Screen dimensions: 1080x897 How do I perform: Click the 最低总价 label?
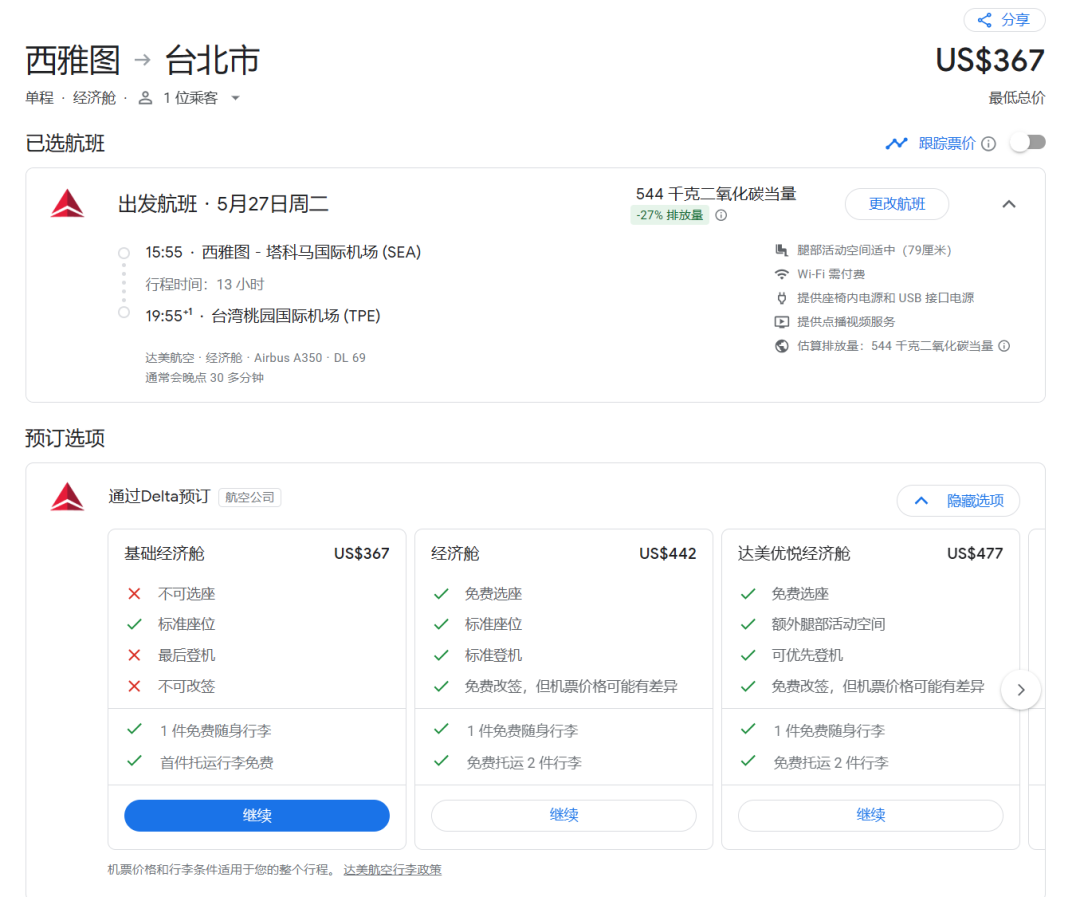pyautogui.click(x=1017, y=98)
